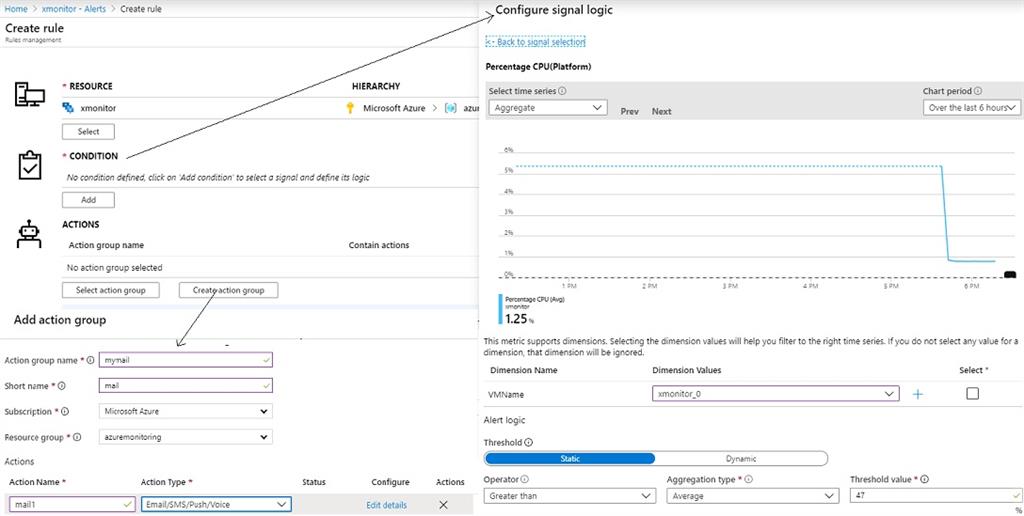Screen dimensions: 1024x516
Task: Click the subscription key icon
Action: tap(350, 108)
